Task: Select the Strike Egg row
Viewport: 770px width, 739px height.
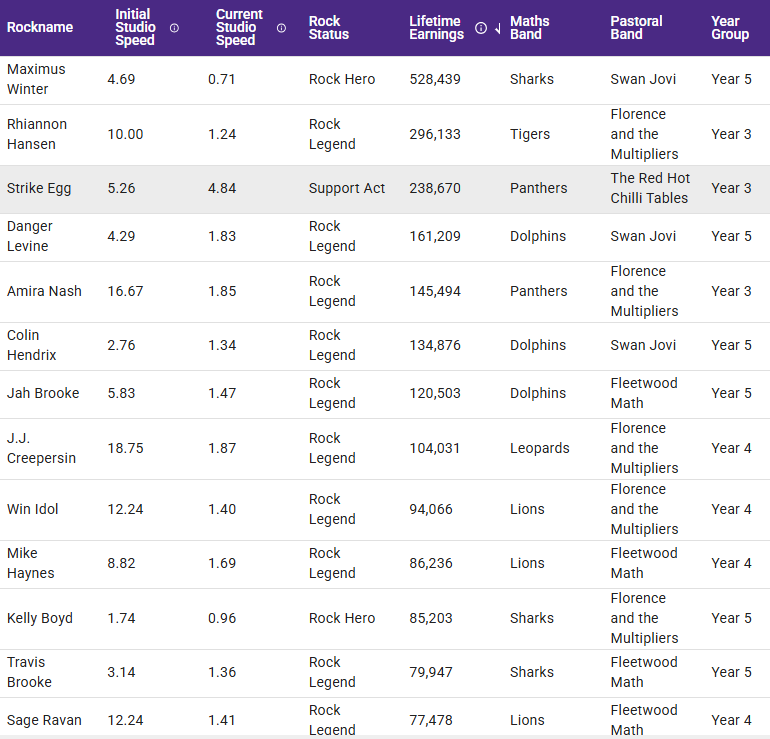Action: [39, 188]
